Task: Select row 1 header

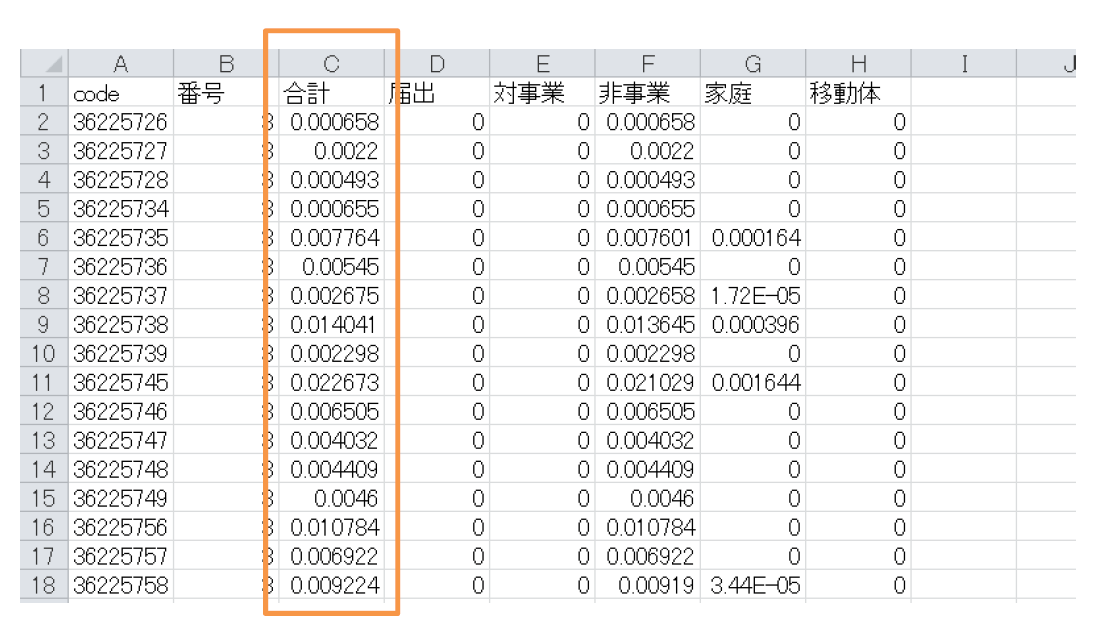Action: 45,94
